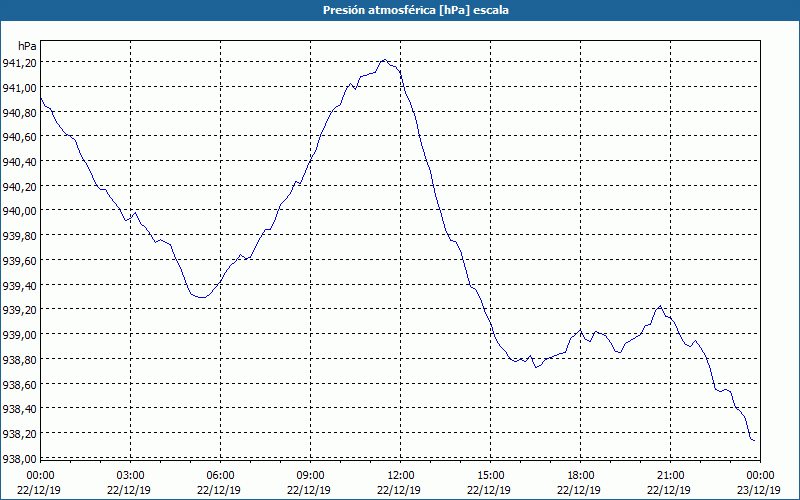
Task: Click the 941,00 y-axis label
Action: pos(20,88)
